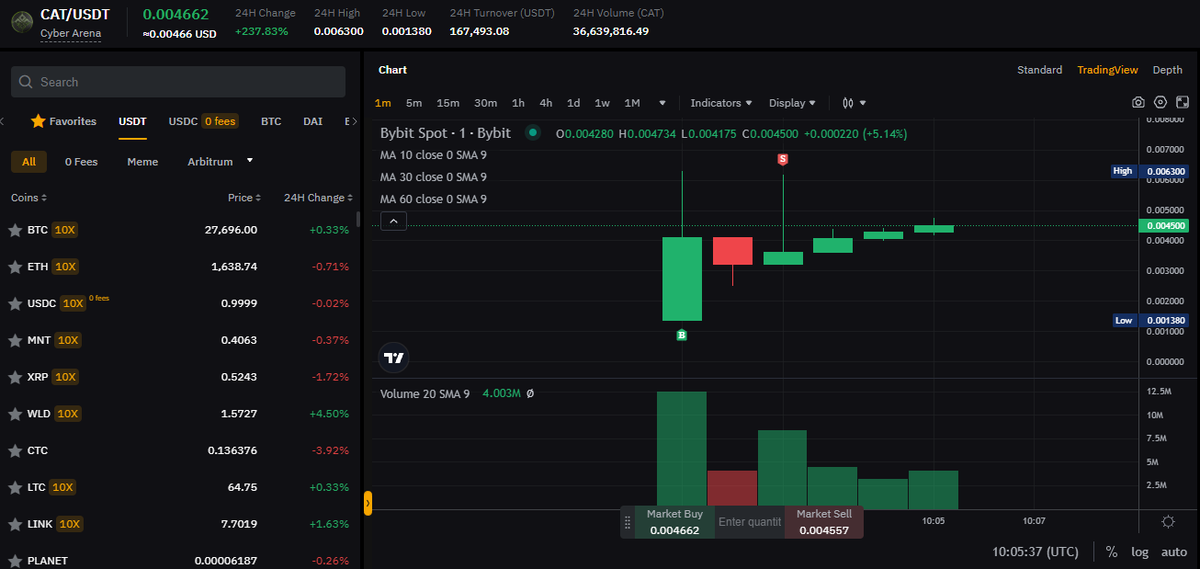The image size is (1200, 569).
Task: Switch chart to Depth view
Action: (1167, 70)
